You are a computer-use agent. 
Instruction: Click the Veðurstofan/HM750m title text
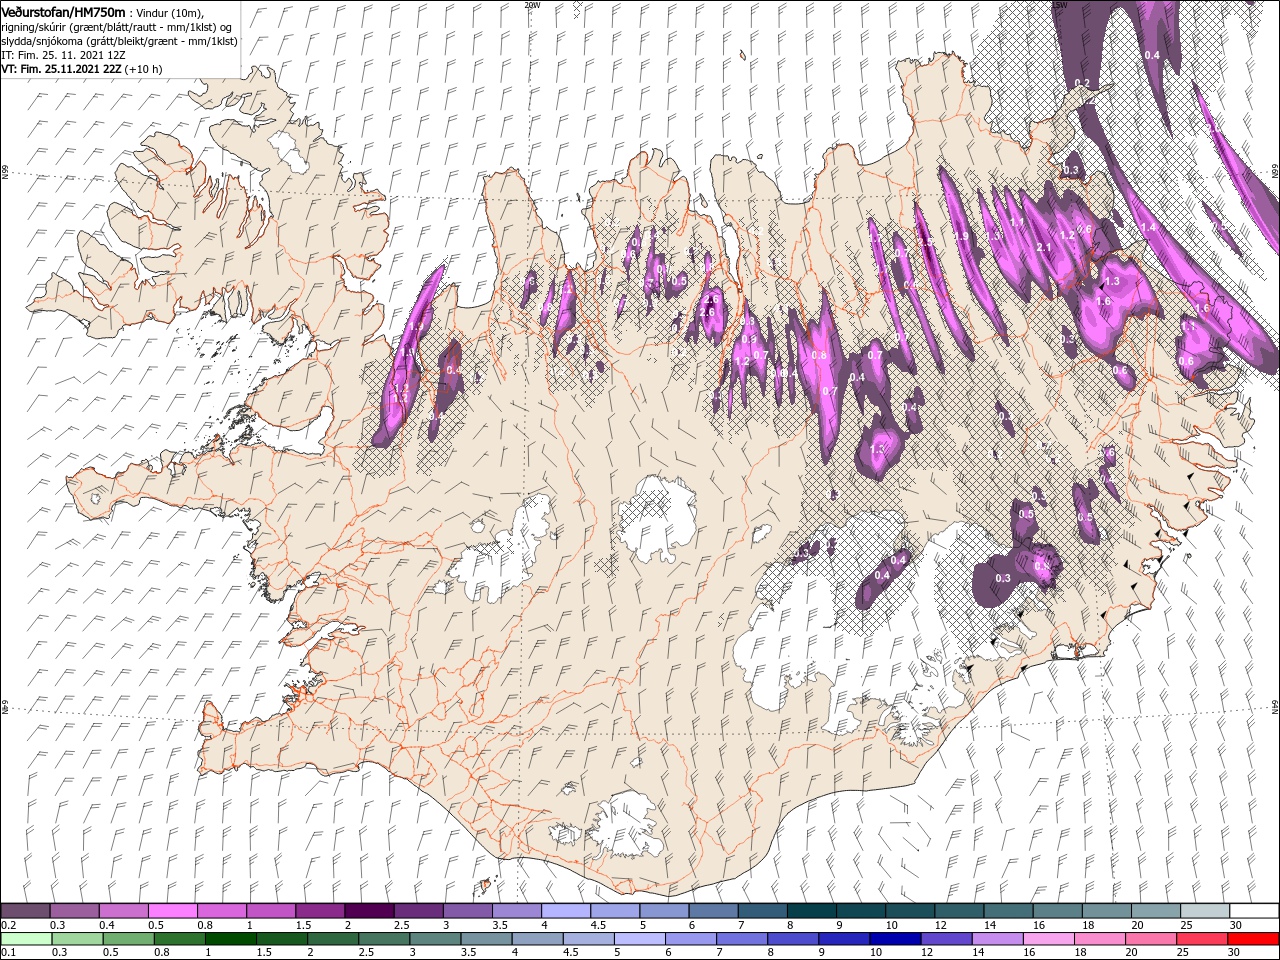(x=63, y=12)
